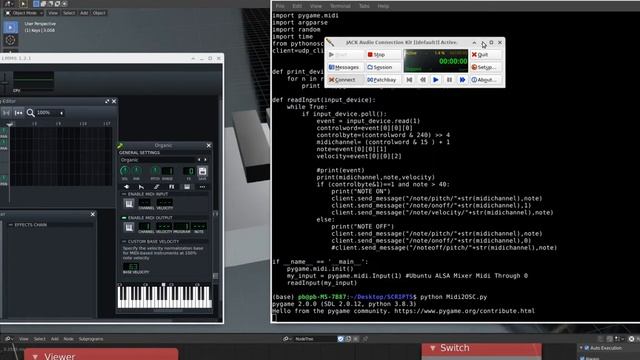
Task: Open Blender editor type dropdown at top-left
Action: (x=9, y=4)
